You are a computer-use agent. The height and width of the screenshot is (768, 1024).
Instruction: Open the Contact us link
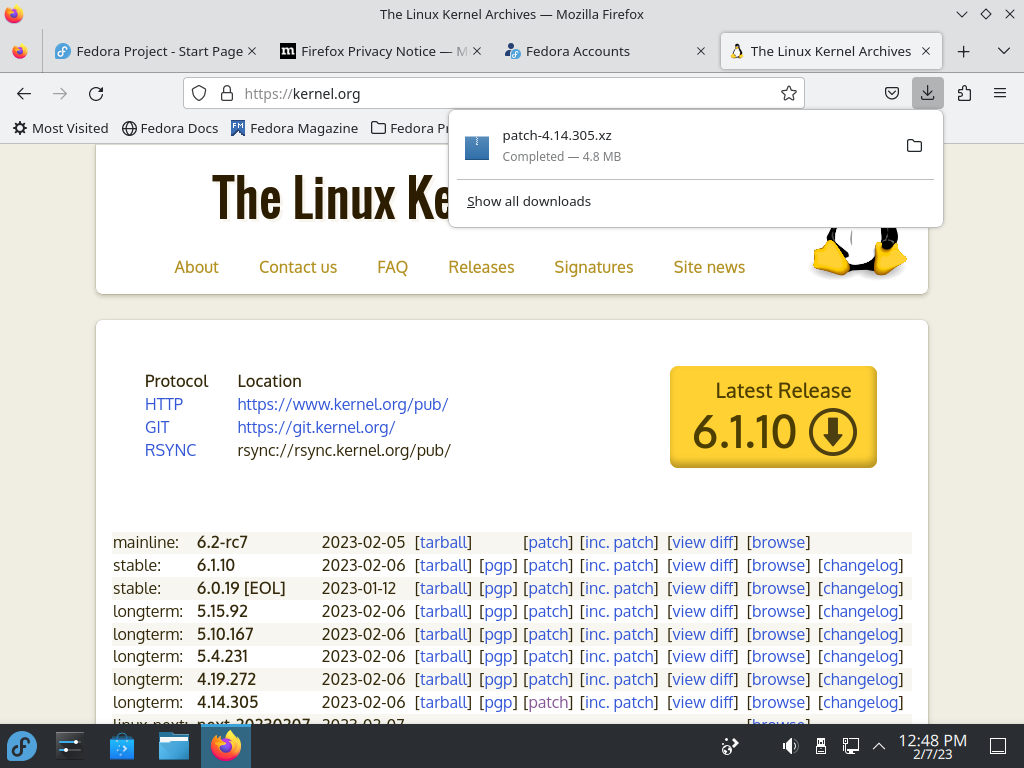coord(298,267)
